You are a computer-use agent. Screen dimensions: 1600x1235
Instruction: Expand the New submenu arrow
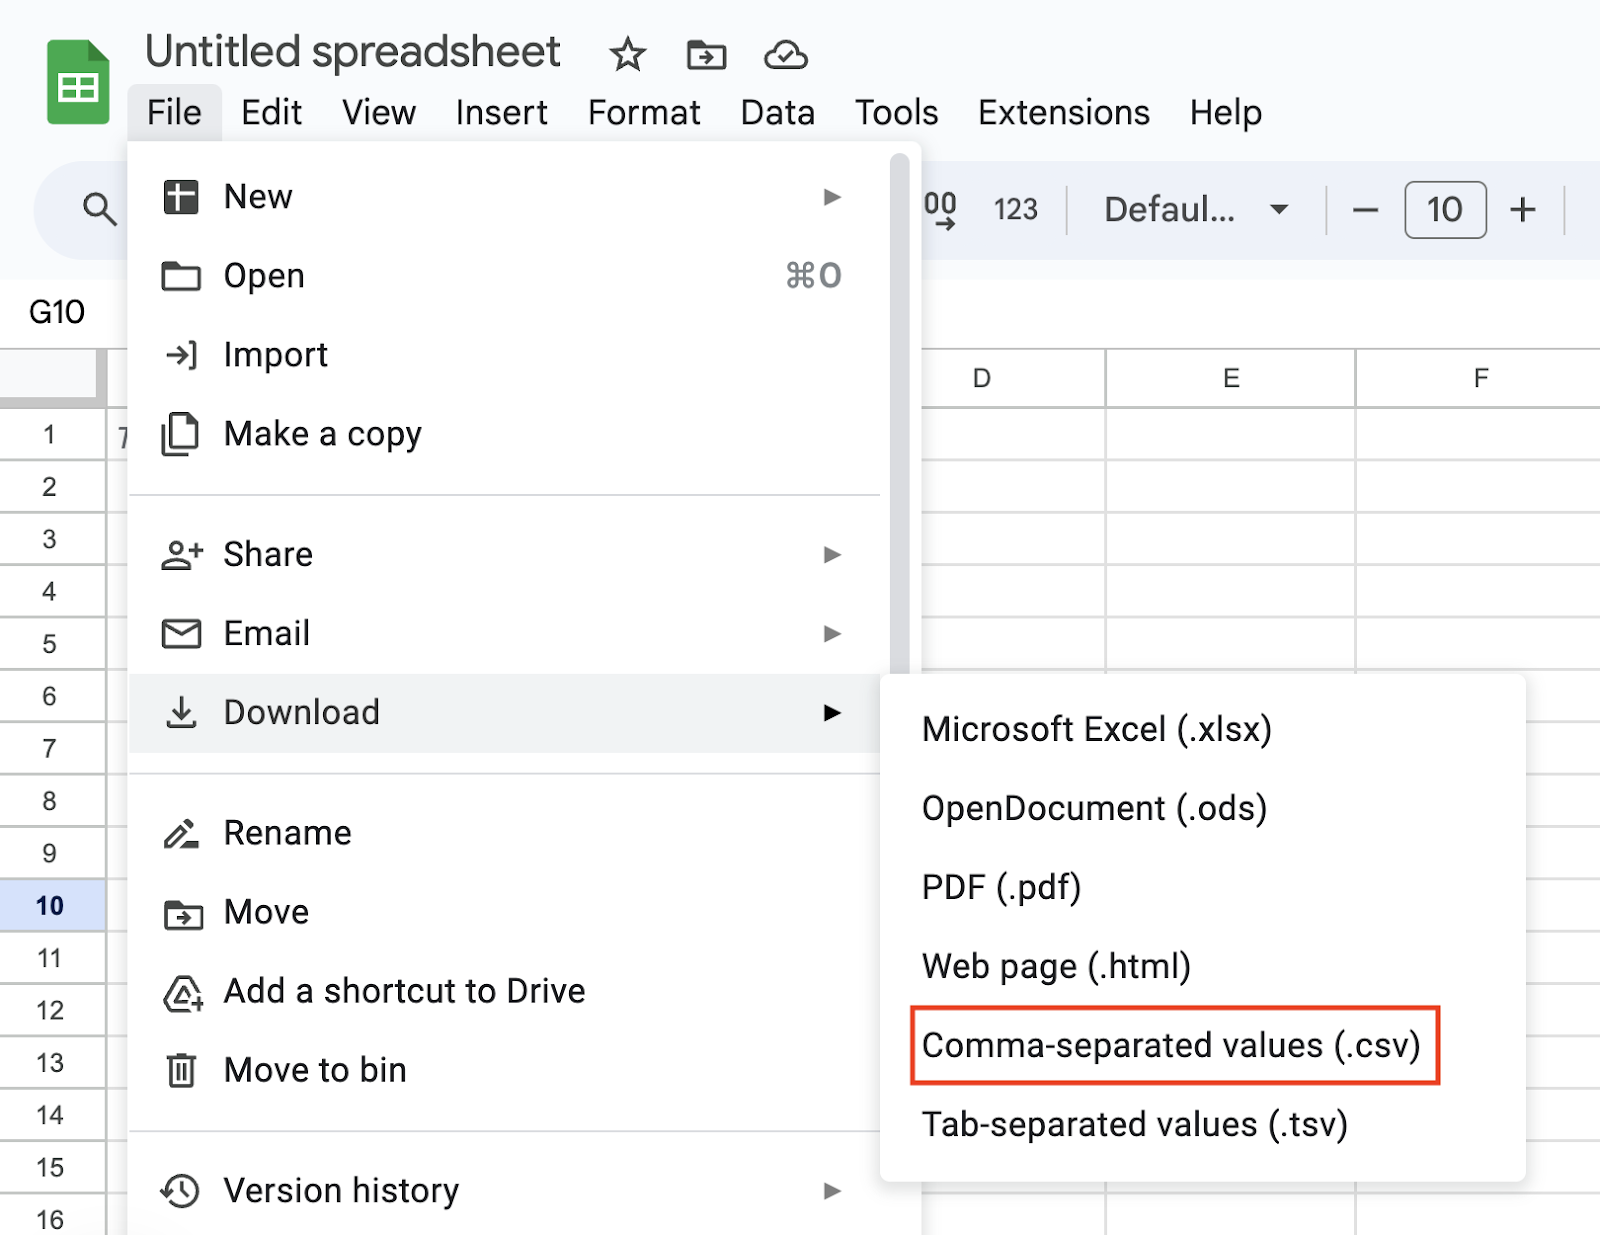point(831,197)
